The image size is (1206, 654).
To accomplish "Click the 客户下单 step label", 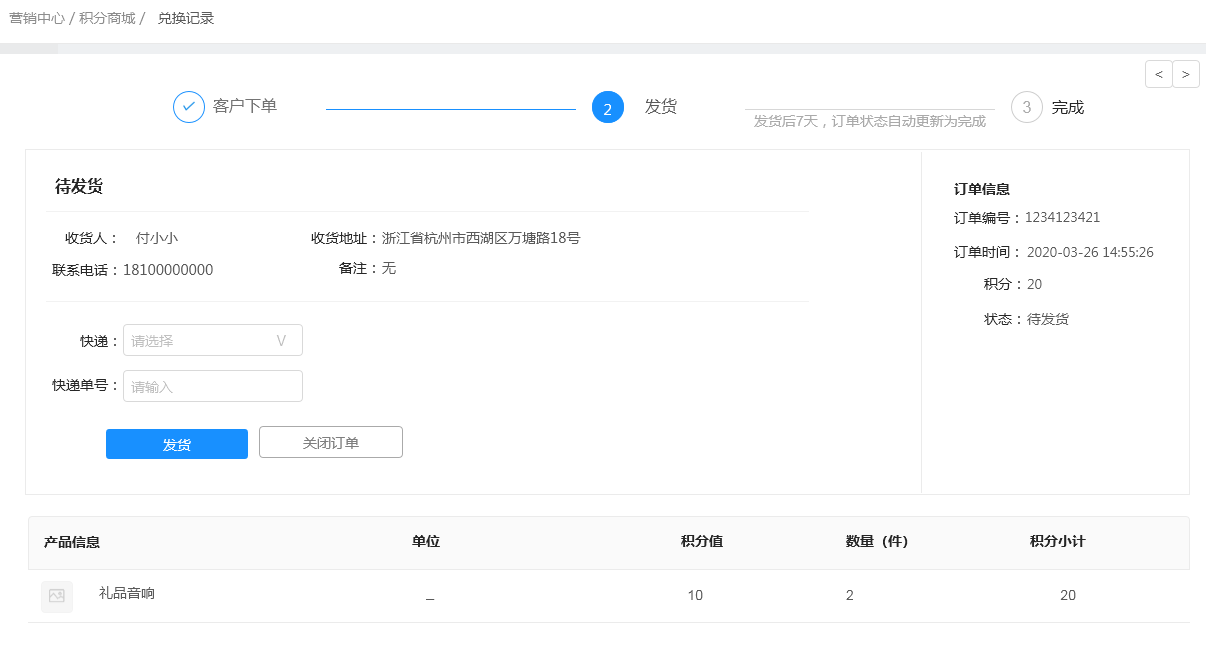I will (x=245, y=106).
